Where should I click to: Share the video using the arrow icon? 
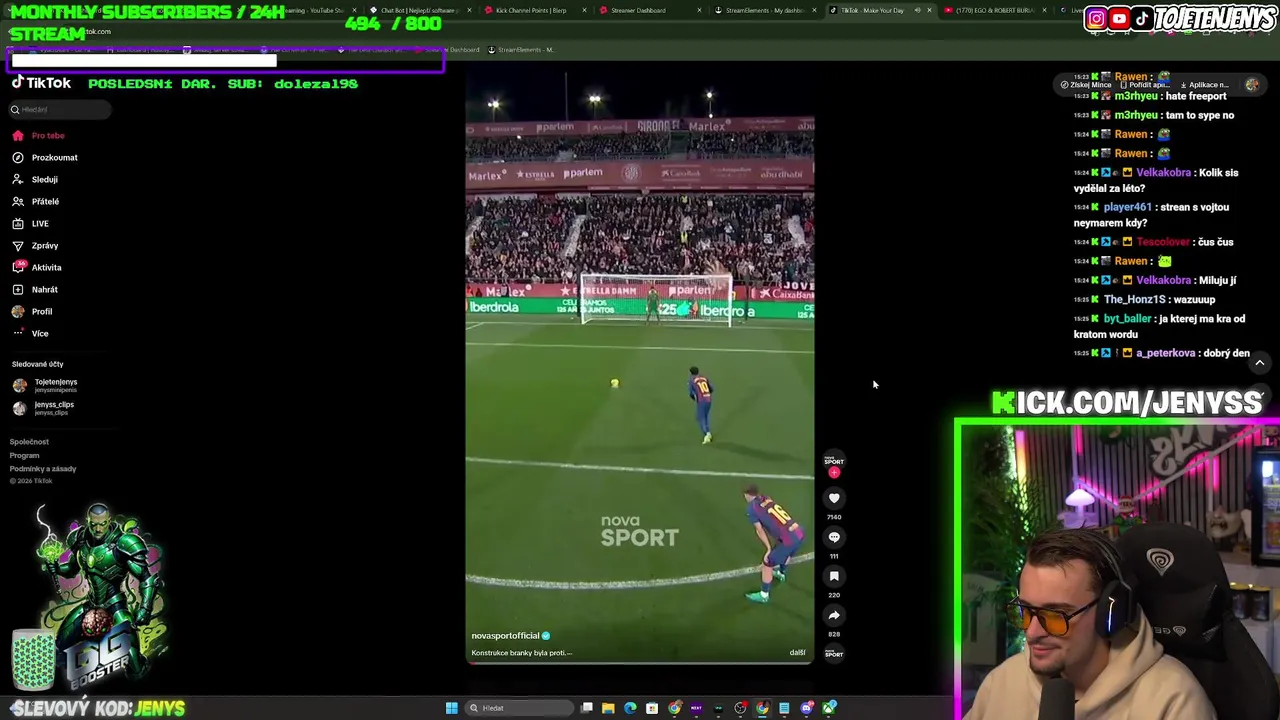coord(834,615)
